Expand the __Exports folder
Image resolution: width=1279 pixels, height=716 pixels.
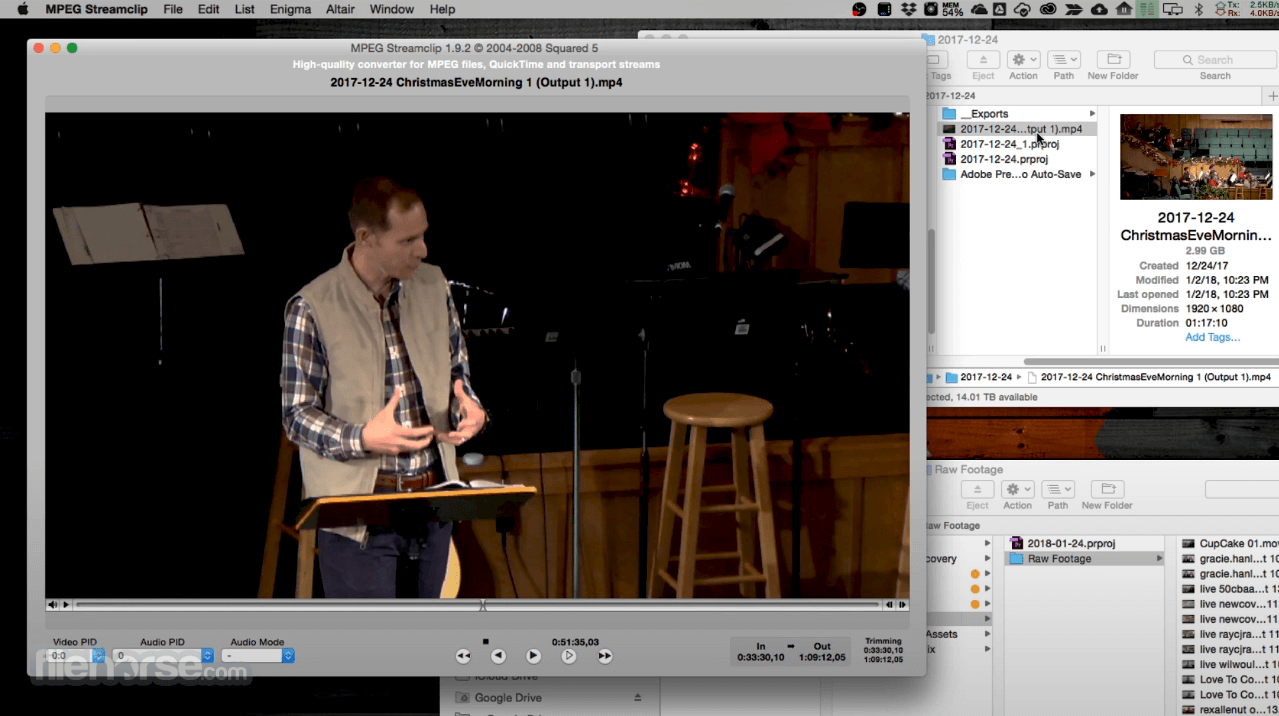(1092, 114)
